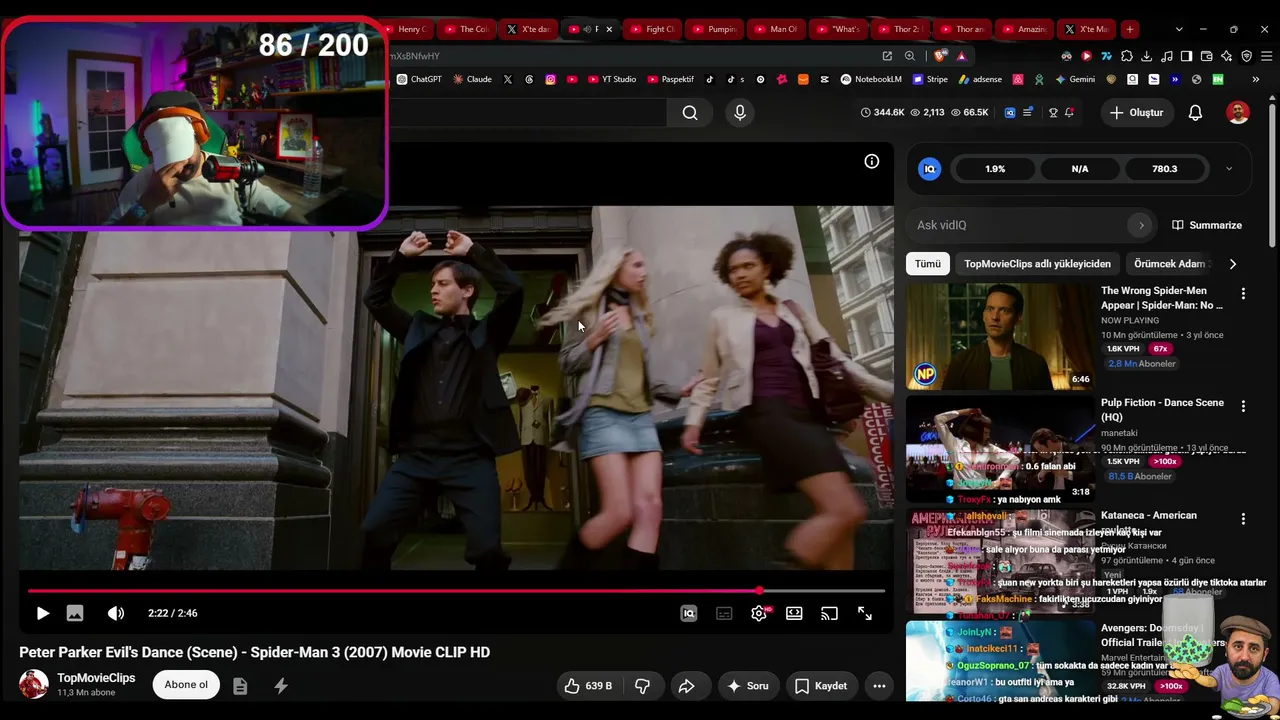Open the Gemini bookmark
1280x720 pixels.
(1075, 79)
